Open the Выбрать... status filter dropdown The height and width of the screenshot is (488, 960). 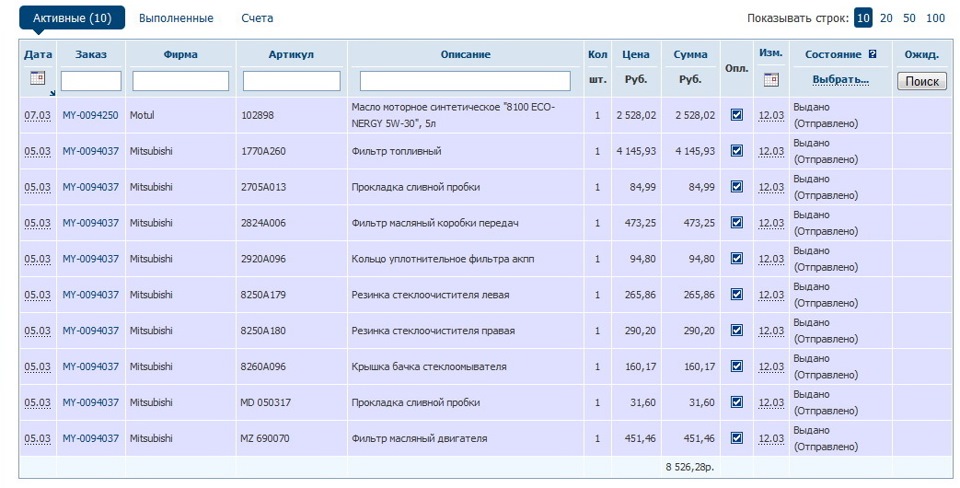tap(840, 79)
